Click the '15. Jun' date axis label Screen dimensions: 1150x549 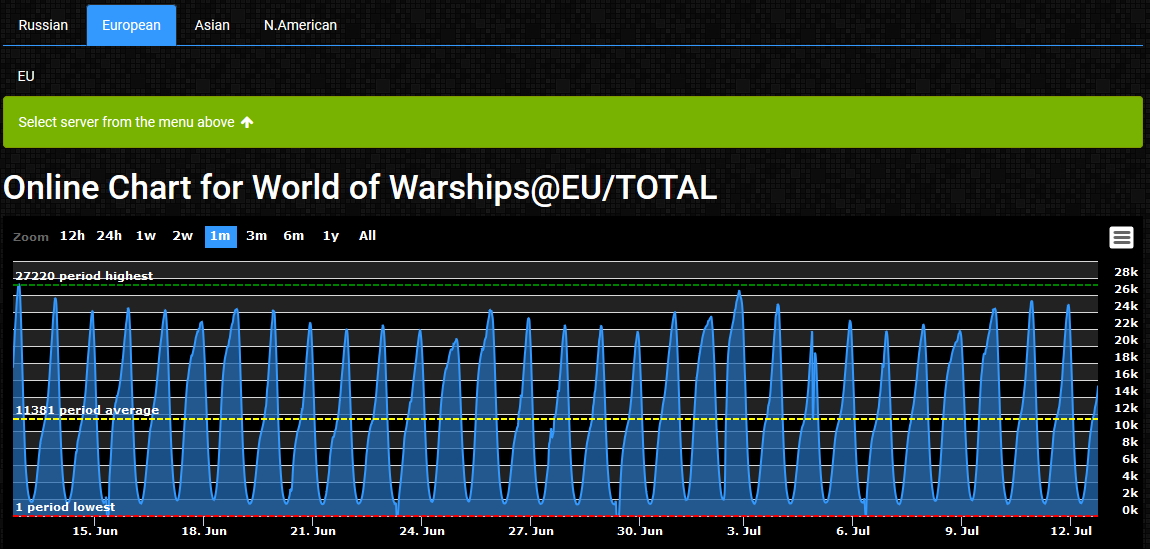(x=95, y=531)
